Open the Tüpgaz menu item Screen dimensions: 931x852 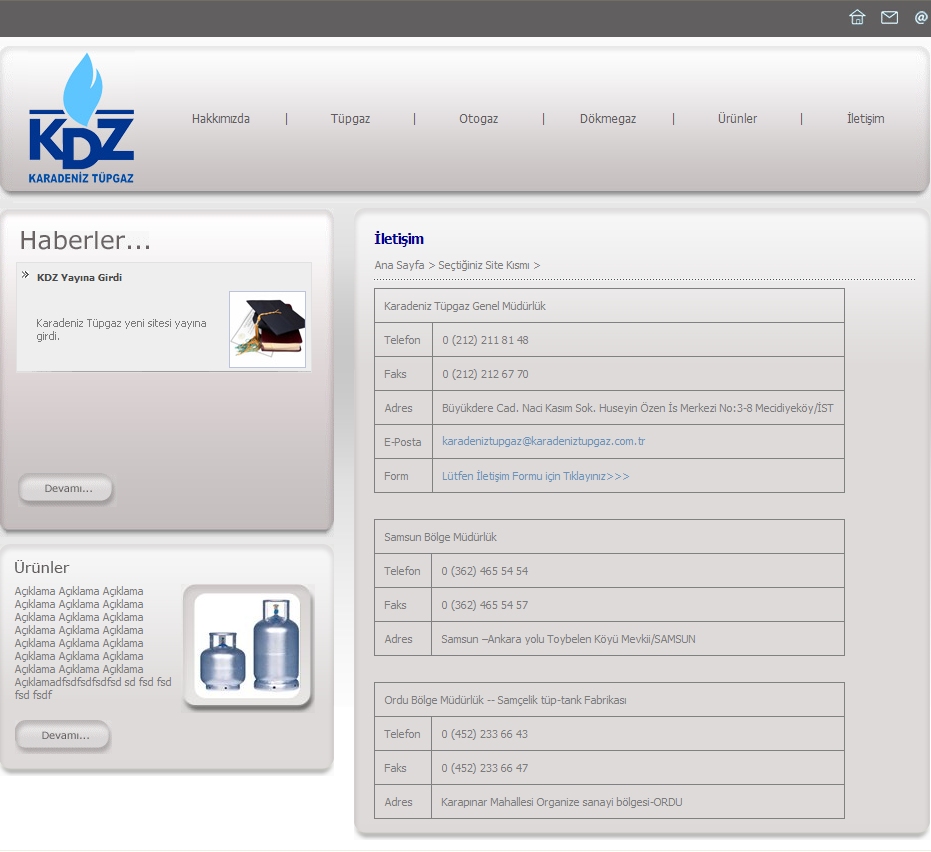tap(350, 119)
